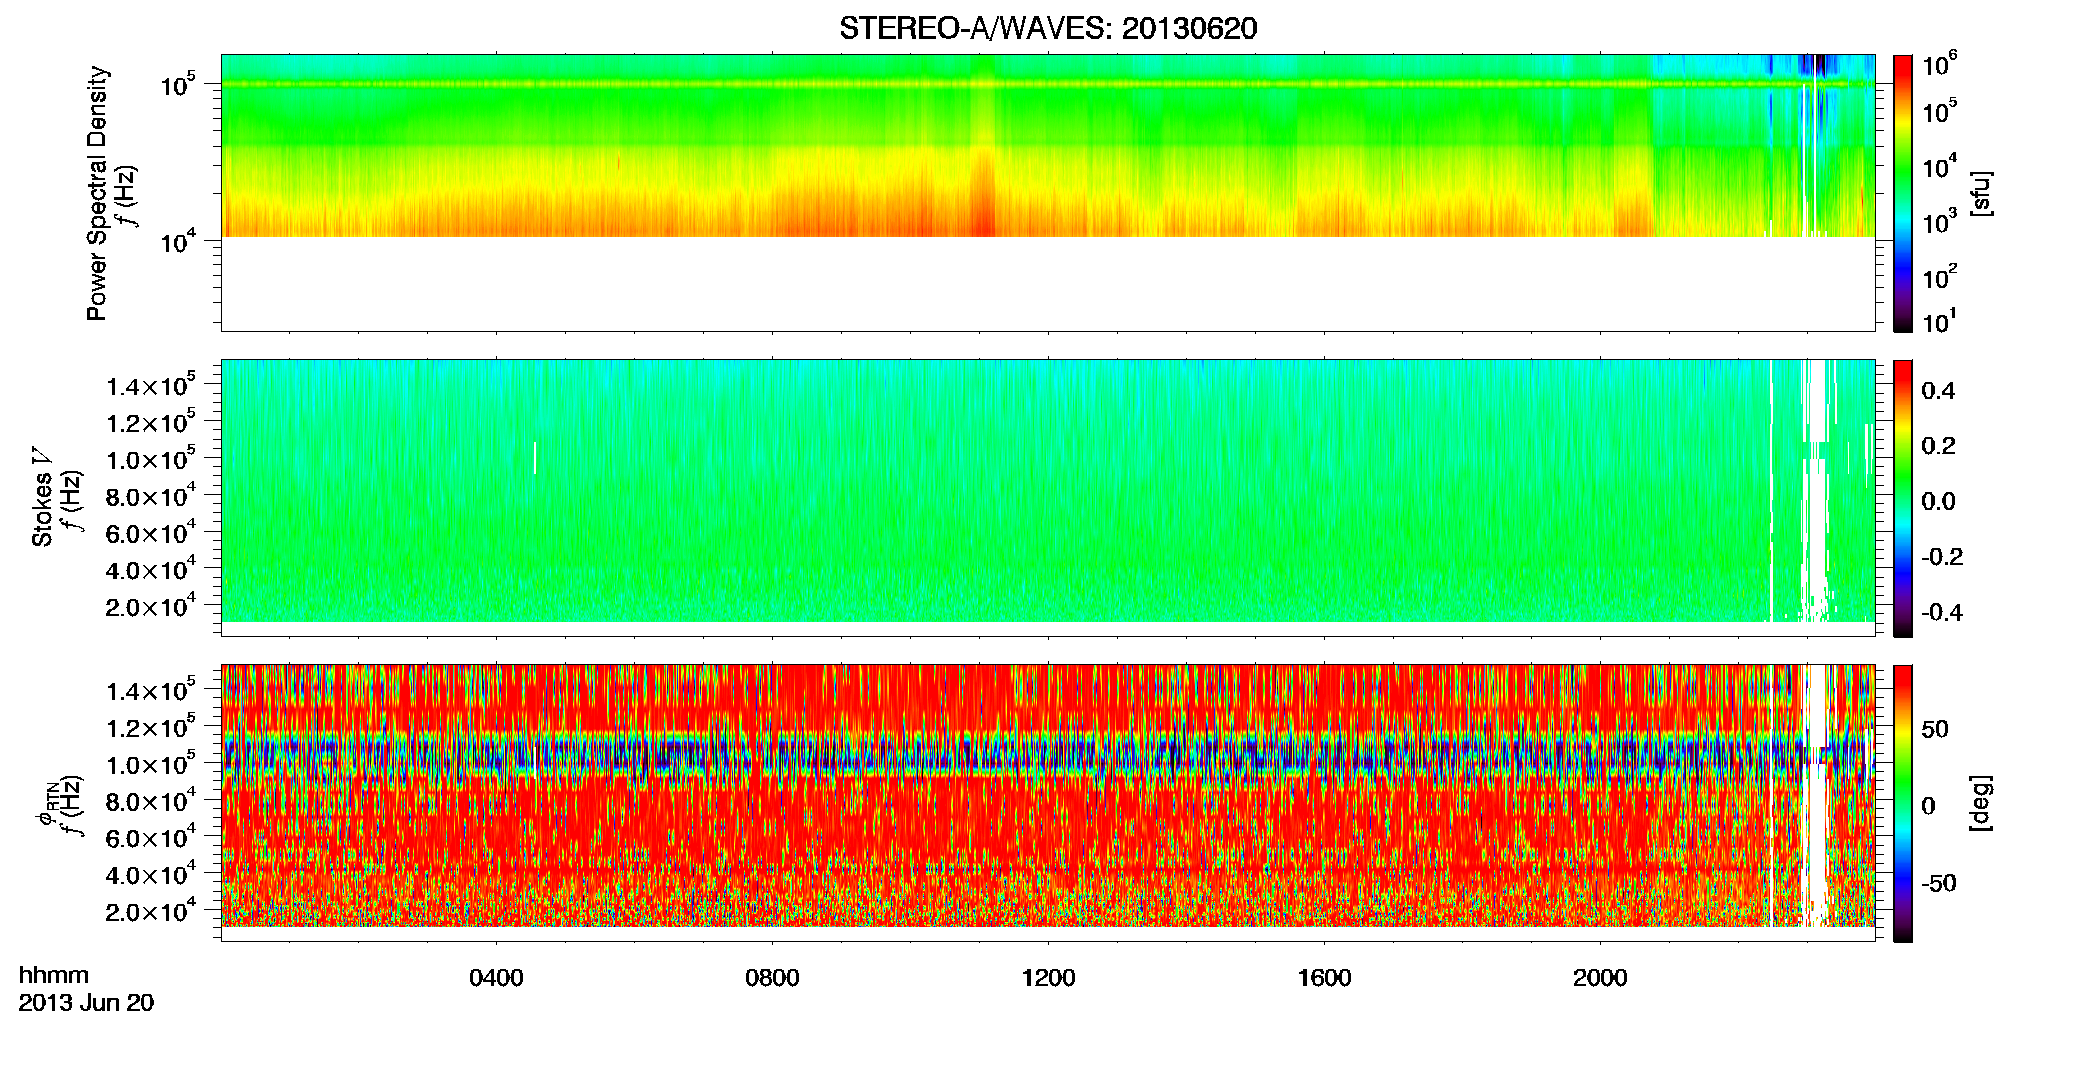
Task: Click the power spectral density spectrogram panel
Action: pos(1048,193)
